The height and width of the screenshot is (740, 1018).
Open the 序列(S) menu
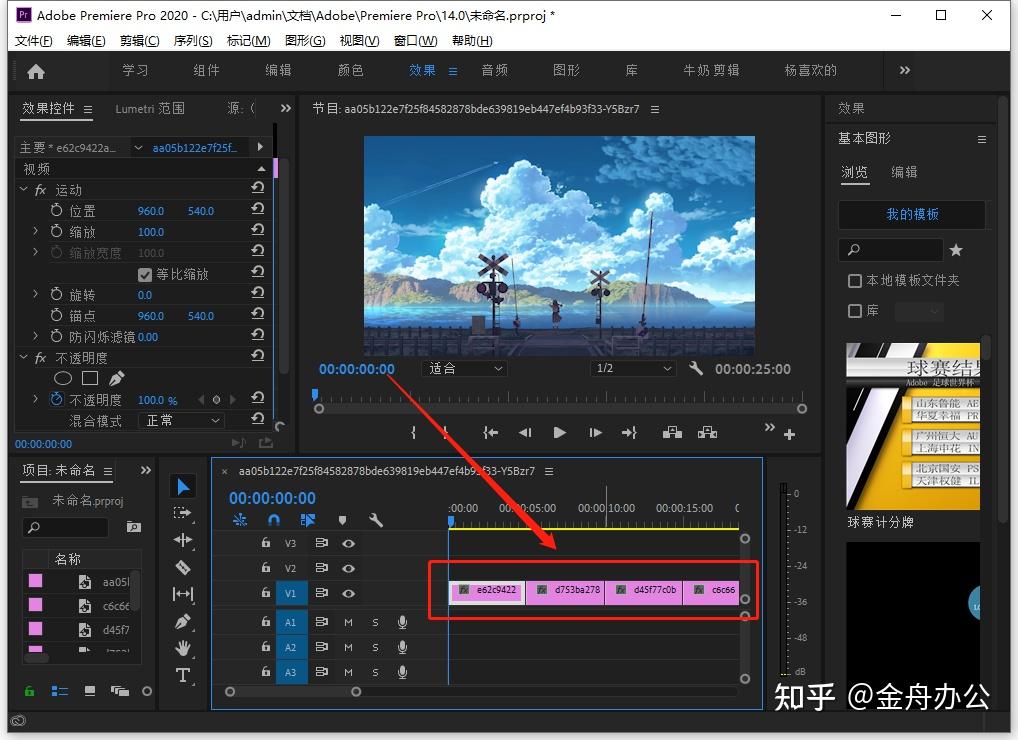(x=193, y=41)
